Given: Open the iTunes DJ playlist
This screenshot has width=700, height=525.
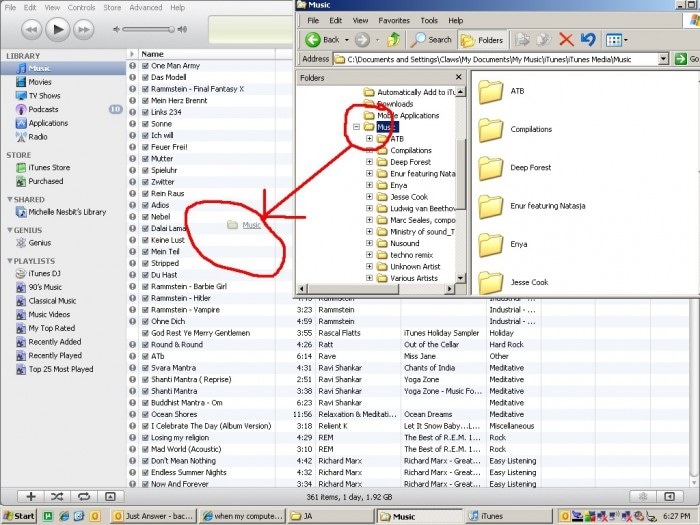Looking at the screenshot, I should click(x=44, y=274).
